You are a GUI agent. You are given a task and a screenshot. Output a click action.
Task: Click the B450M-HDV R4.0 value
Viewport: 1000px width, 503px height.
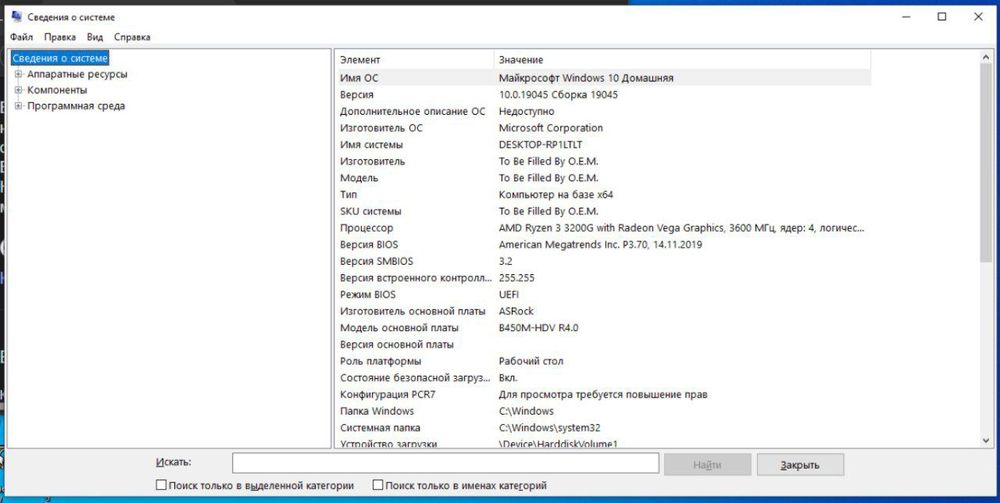(x=538, y=328)
